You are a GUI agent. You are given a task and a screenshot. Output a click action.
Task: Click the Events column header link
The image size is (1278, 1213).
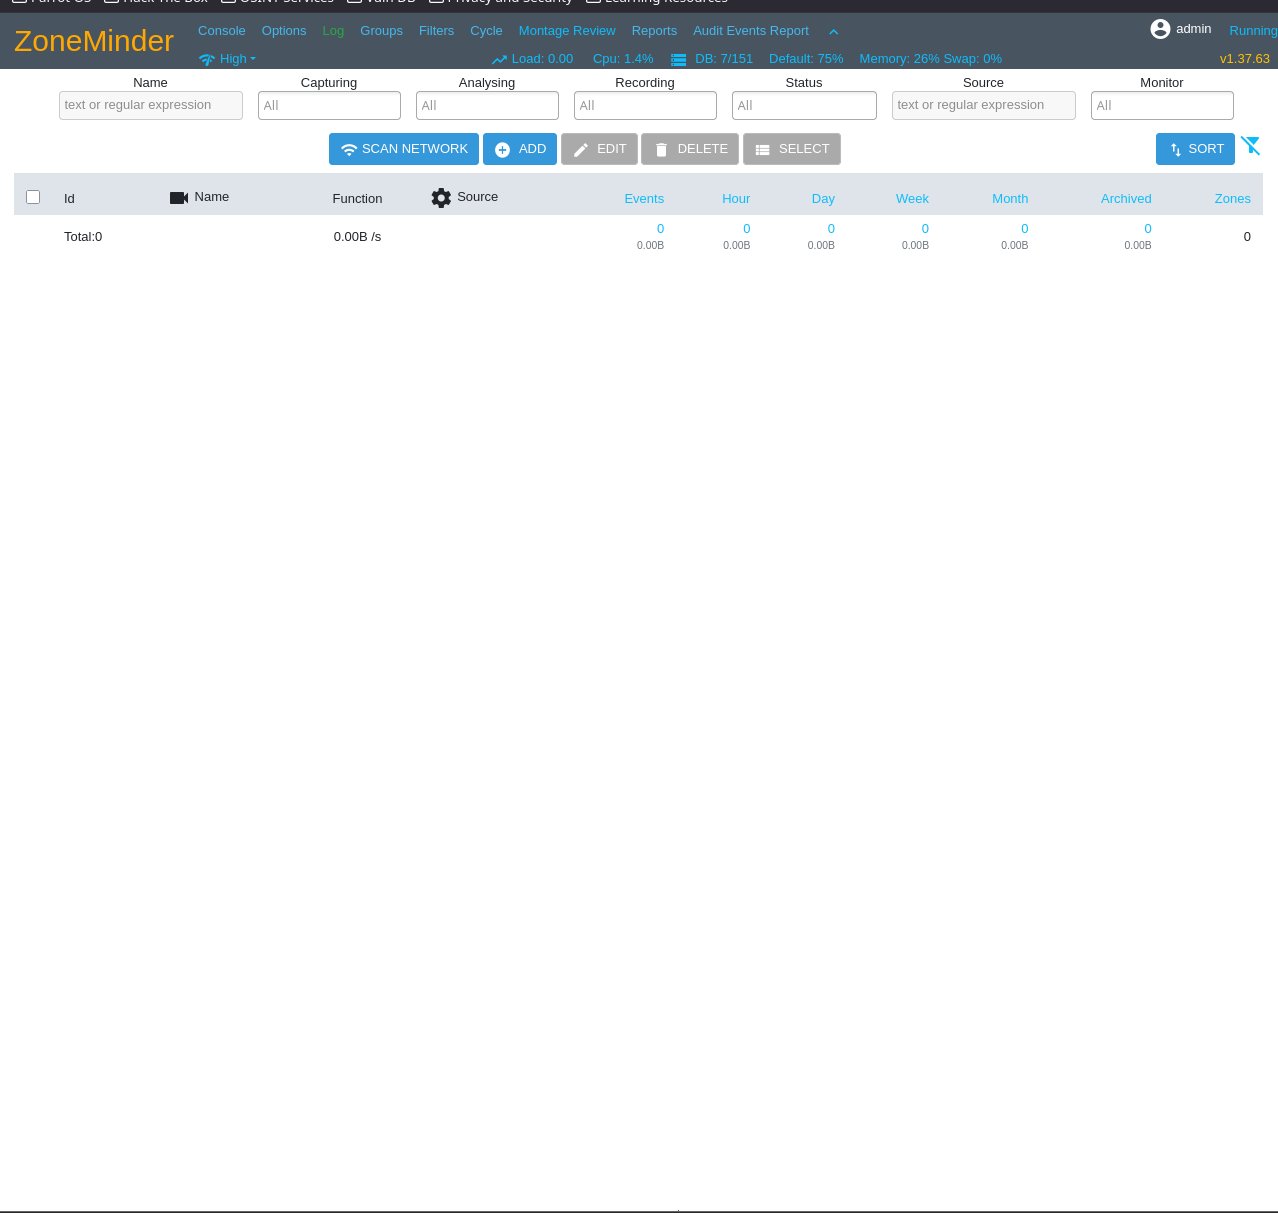click(x=644, y=199)
